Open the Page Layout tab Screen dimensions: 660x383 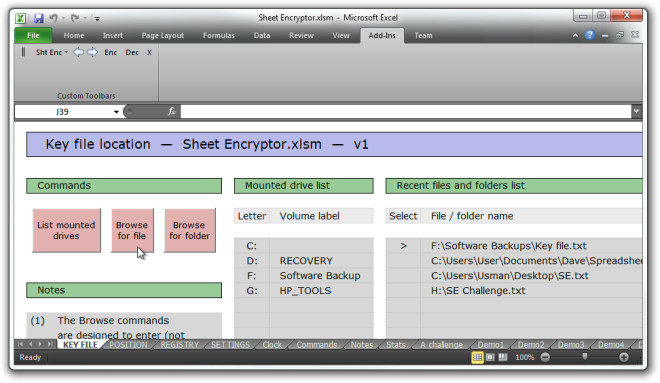coord(162,35)
